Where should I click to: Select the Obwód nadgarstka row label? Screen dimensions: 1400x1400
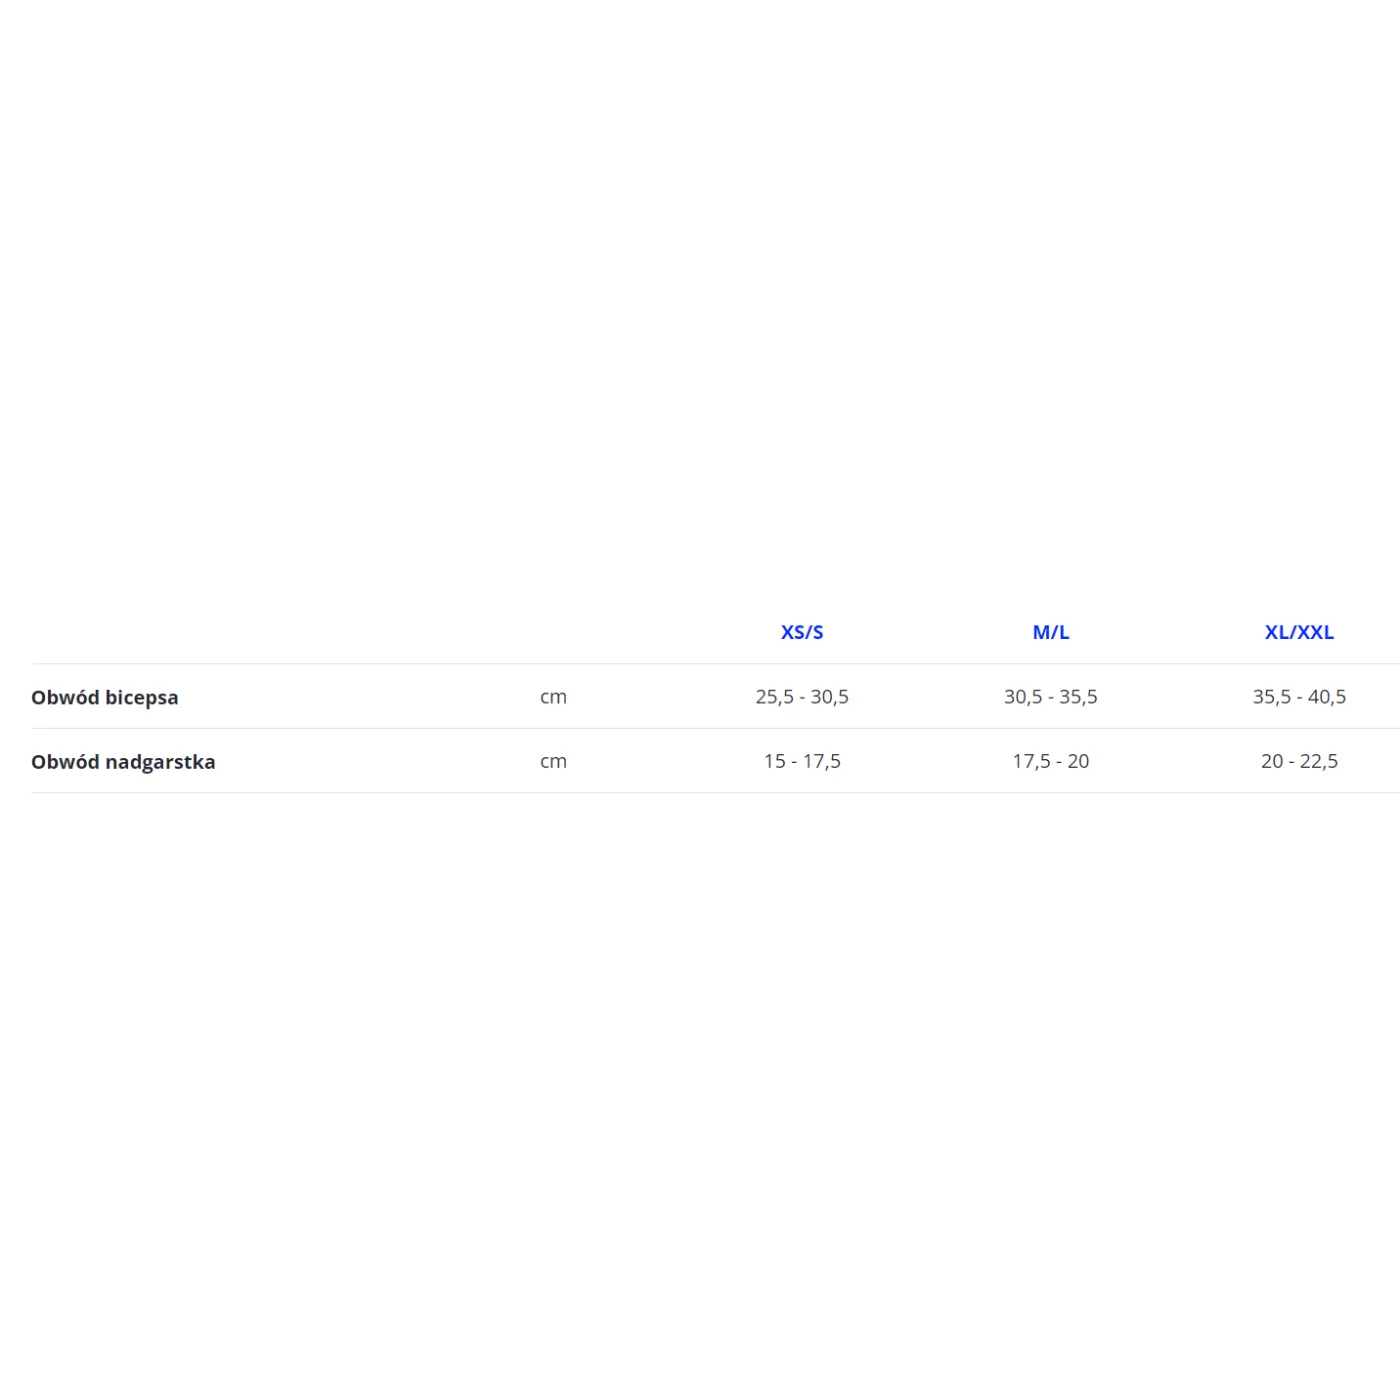click(123, 762)
